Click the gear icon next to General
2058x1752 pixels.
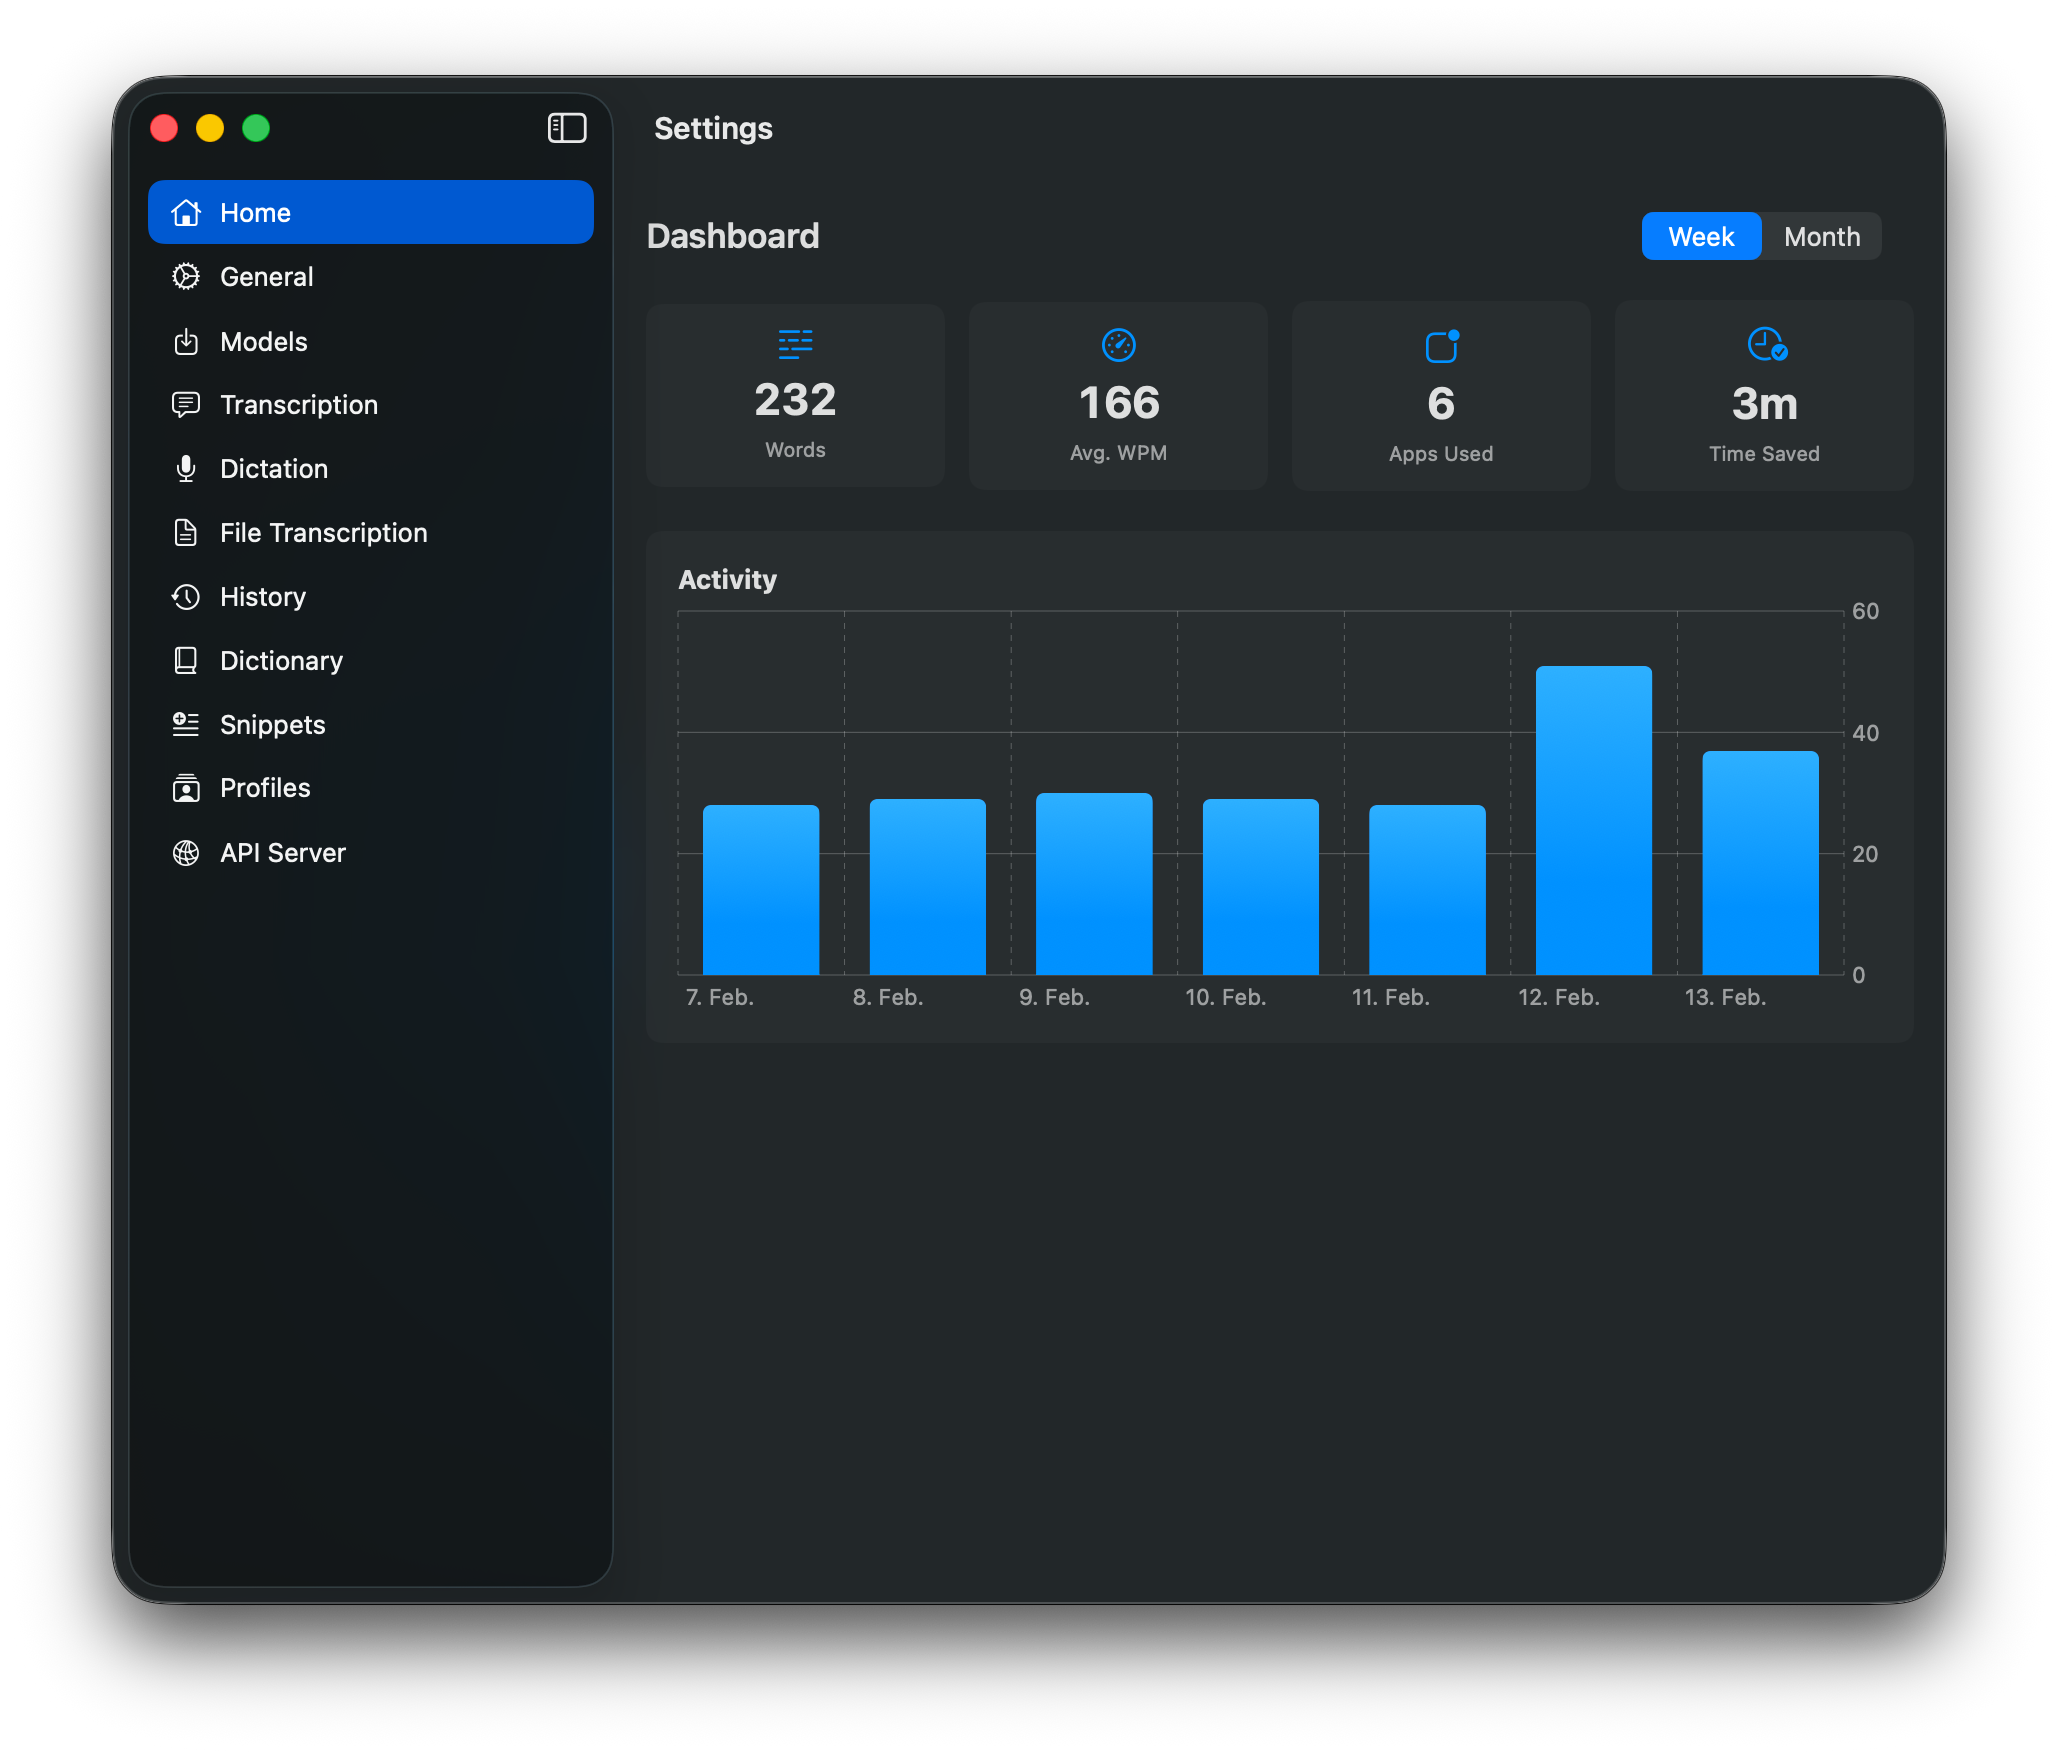point(186,277)
